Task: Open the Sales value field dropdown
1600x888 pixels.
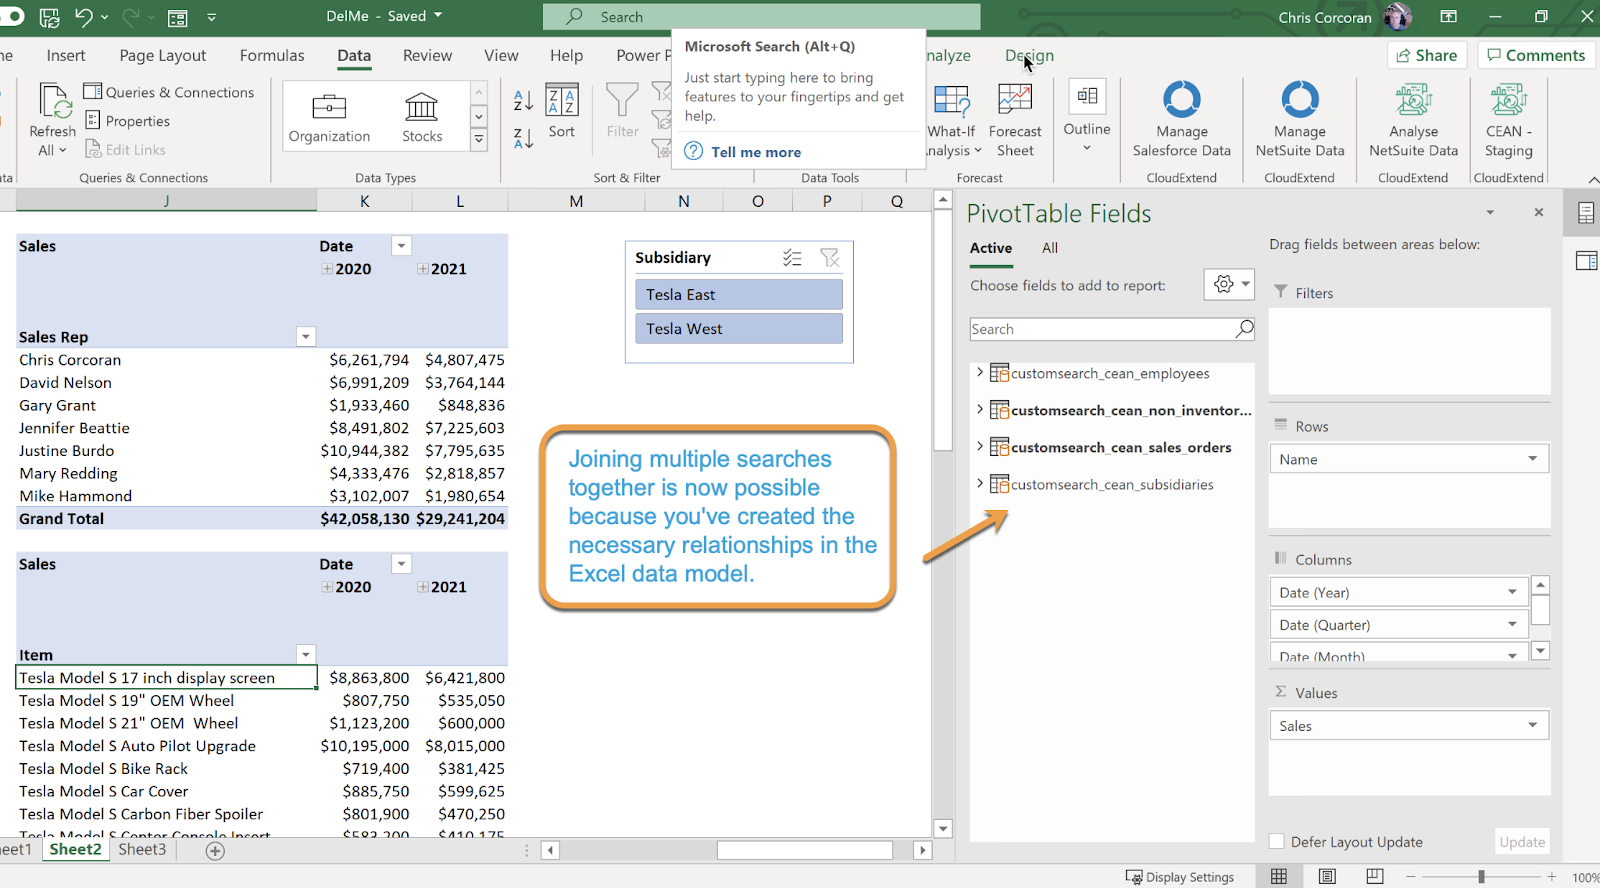Action: pos(1532,725)
